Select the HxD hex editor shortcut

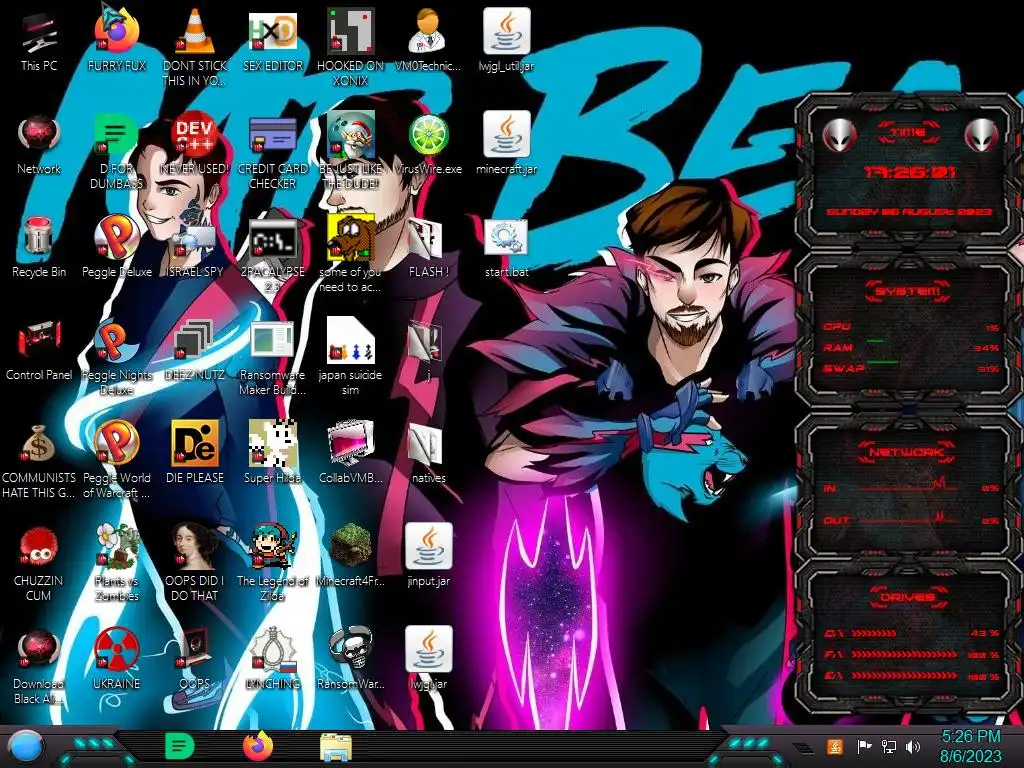273,33
